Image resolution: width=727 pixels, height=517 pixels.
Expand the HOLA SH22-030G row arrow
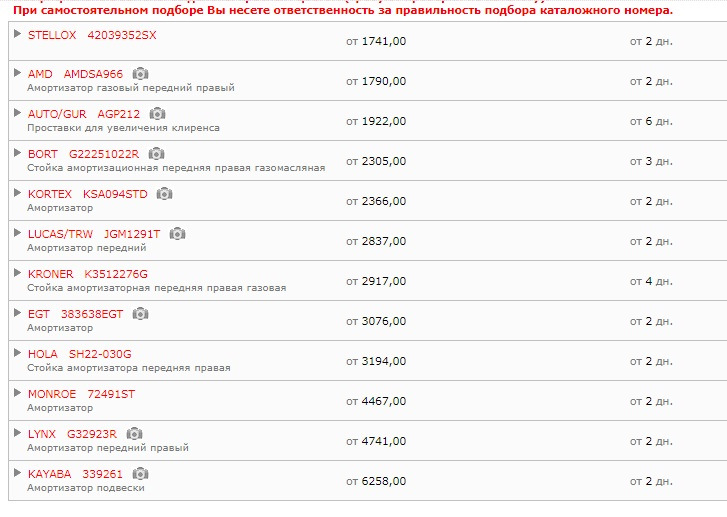click(x=18, y=352)
